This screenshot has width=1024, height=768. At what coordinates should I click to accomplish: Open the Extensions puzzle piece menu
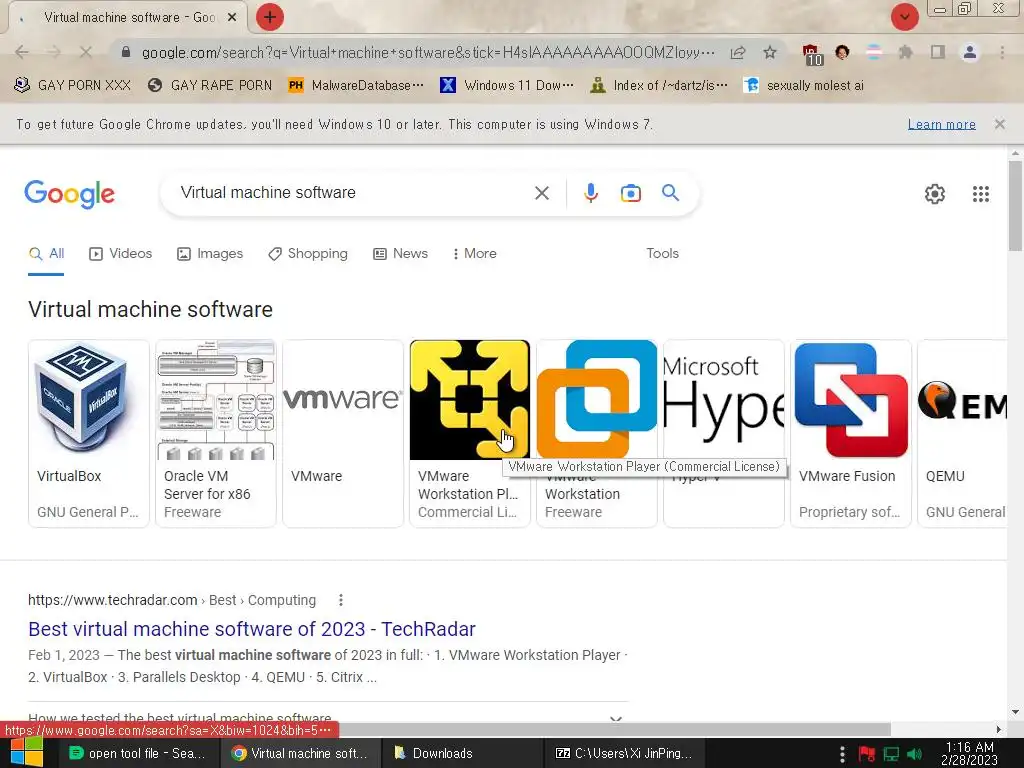(x=905, y=52)
